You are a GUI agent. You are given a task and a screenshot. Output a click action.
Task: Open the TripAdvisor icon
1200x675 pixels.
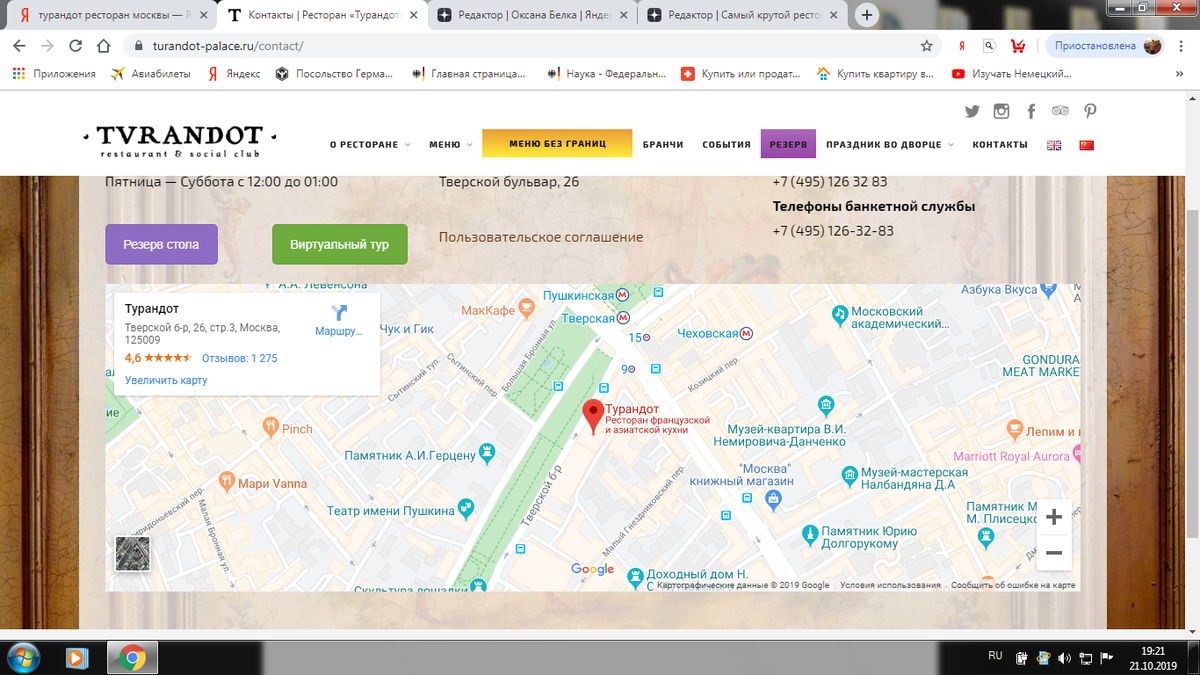1060,111
